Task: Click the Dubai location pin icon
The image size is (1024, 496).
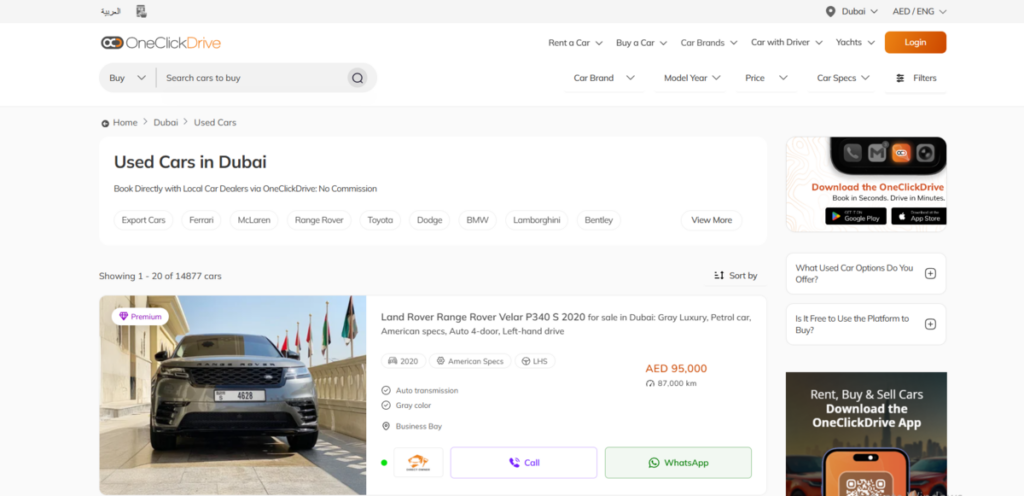Action: pyautogui.click(x=831, y=11)
